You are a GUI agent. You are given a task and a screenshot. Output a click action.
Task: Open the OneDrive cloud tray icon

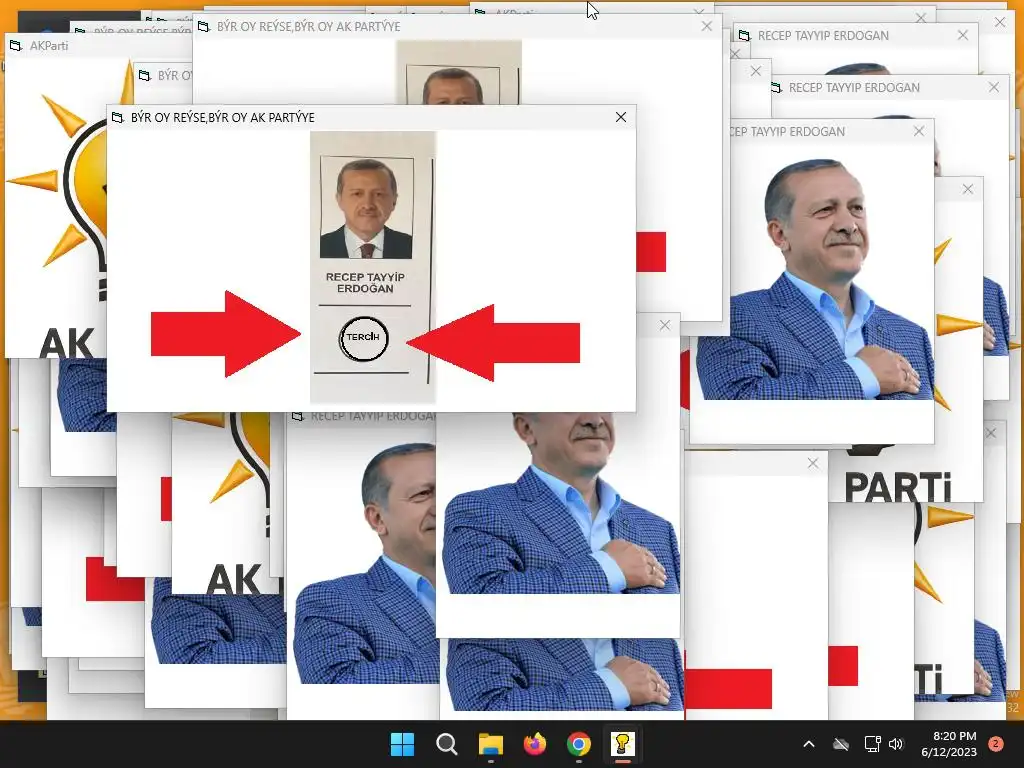coord(841,744)
